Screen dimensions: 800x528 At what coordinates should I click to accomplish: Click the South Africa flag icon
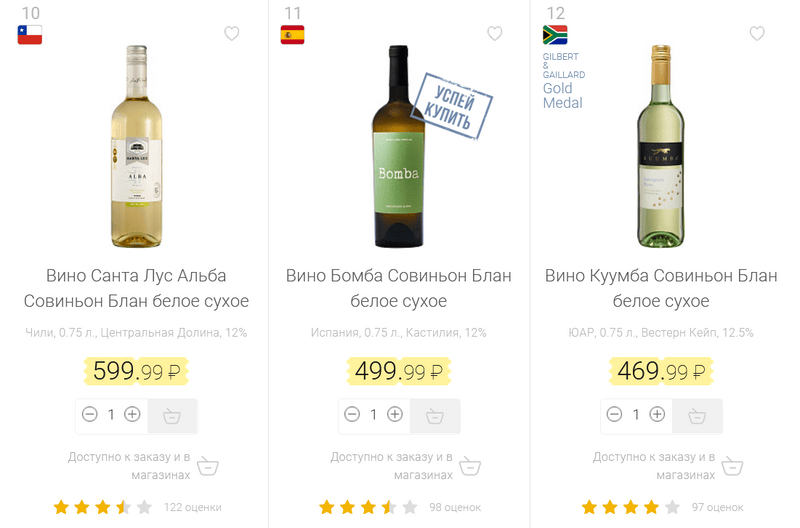555,35
